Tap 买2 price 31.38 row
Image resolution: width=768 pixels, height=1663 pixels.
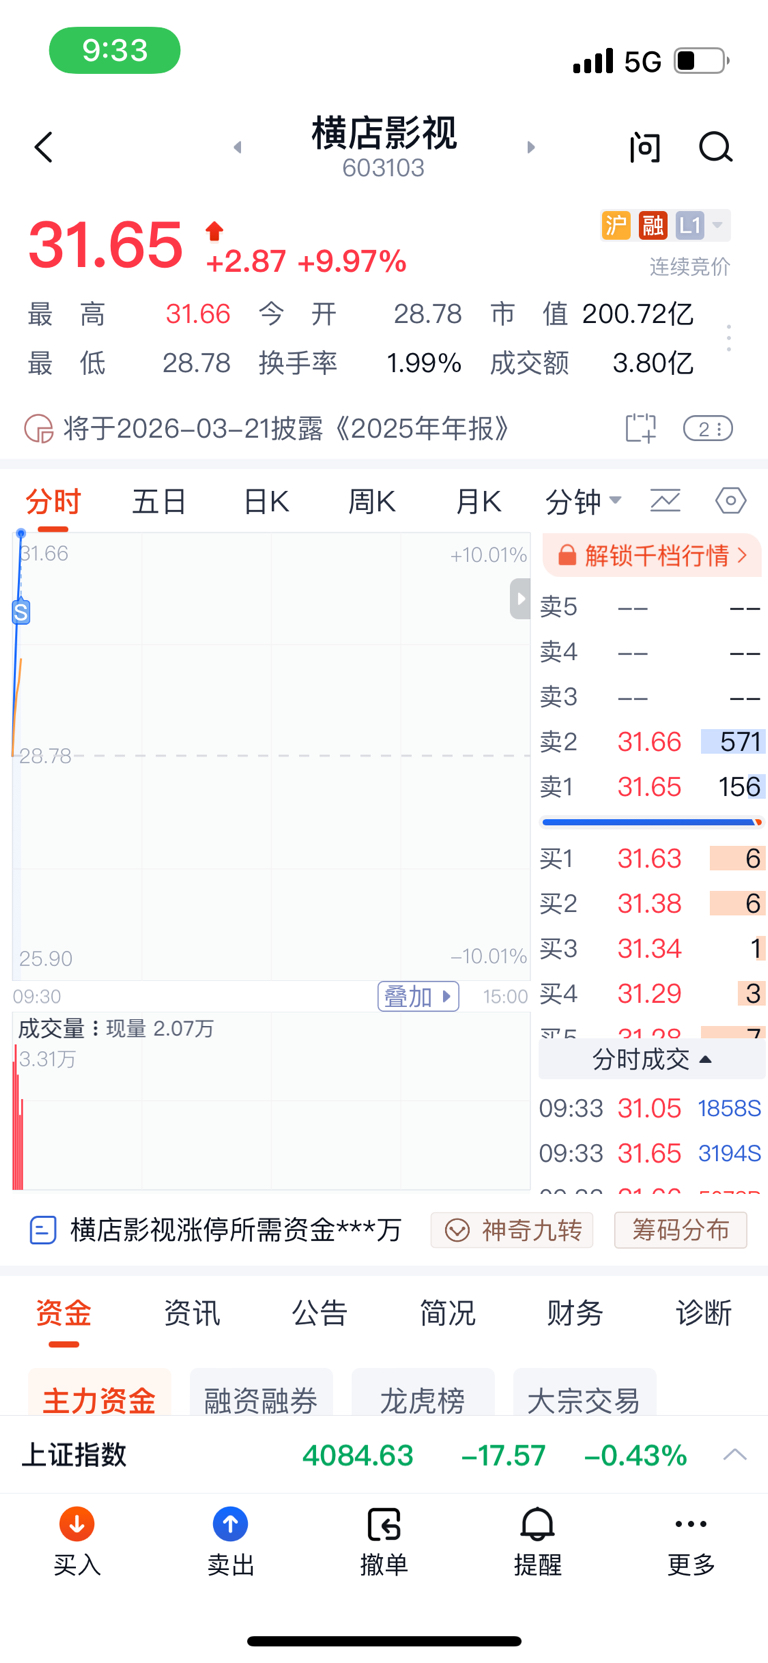[x=652, y=904]
